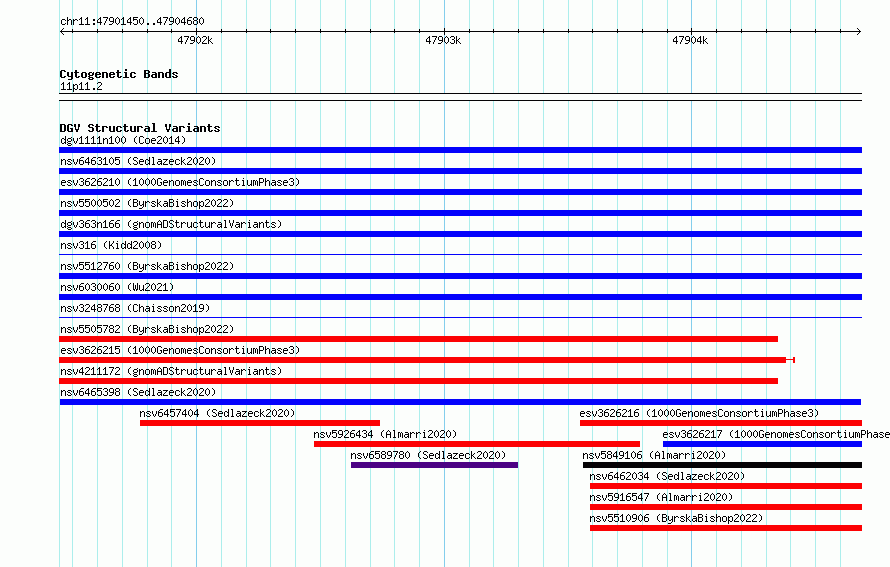This screenshot has width=890, height=567.
Task: Click the blue bar under nsv6465398
Action: [460, 402]
